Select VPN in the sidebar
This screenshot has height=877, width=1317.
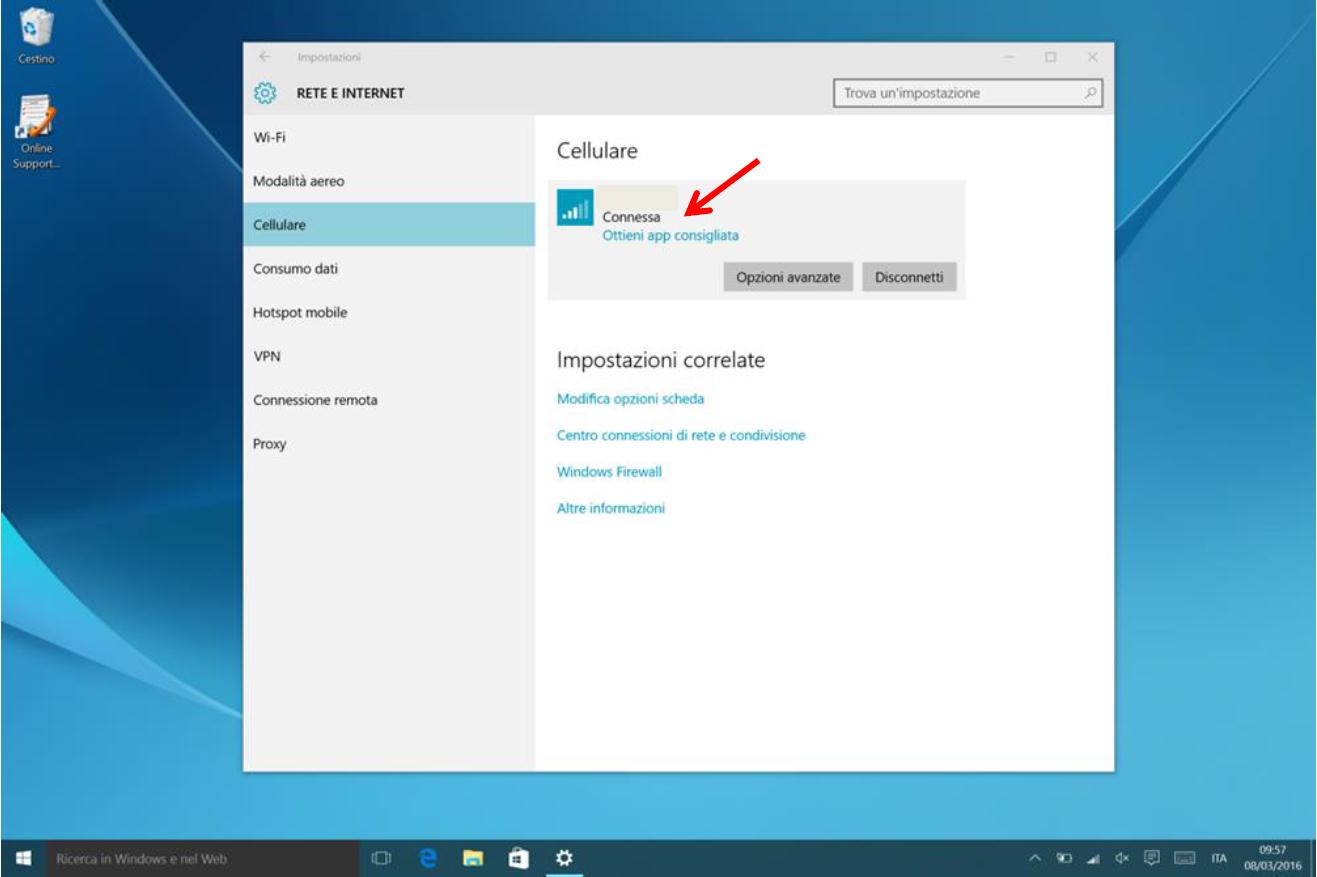pos(389,356)
